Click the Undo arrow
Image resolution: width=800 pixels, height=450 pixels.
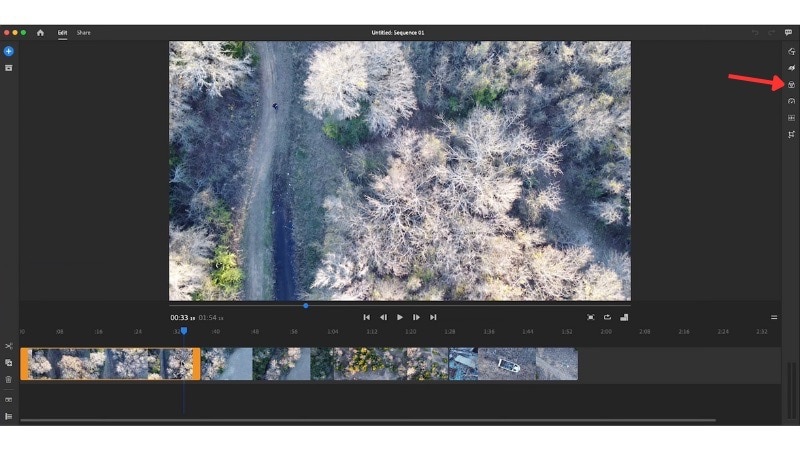755,33
